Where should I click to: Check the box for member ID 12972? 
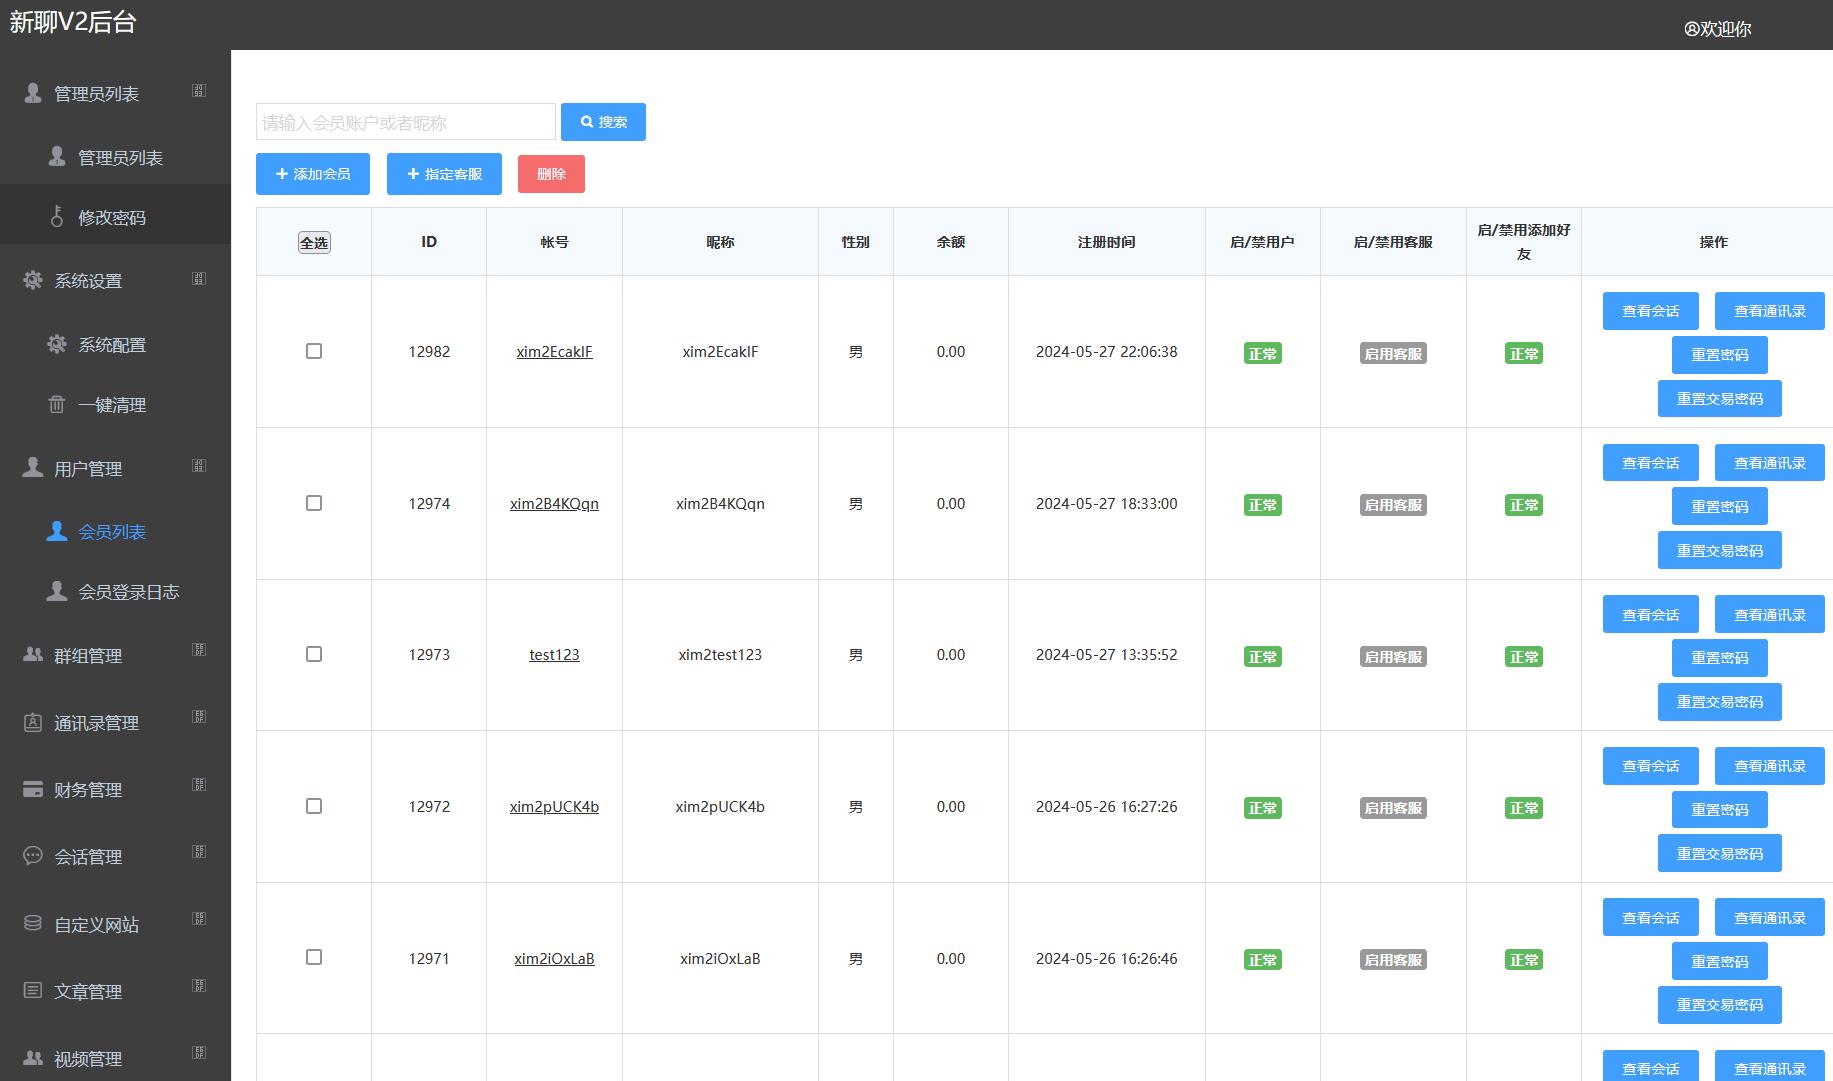314,806
